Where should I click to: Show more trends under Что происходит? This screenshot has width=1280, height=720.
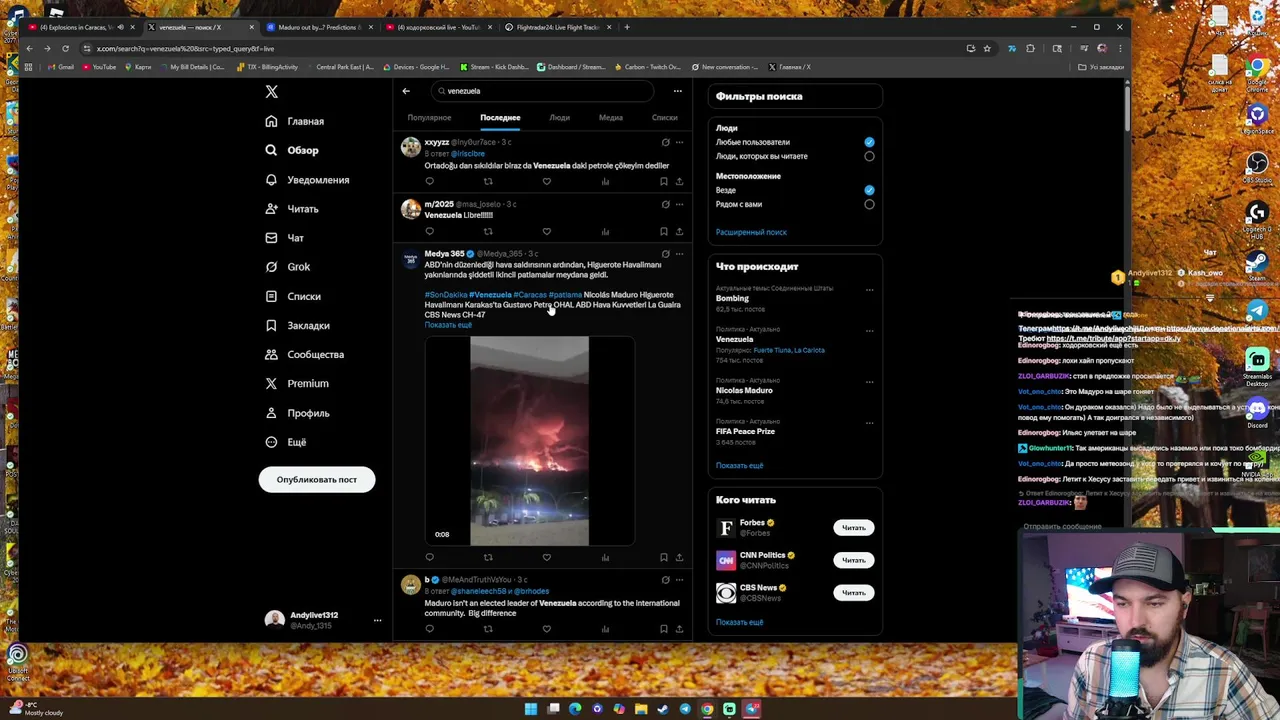pos(739,466)
